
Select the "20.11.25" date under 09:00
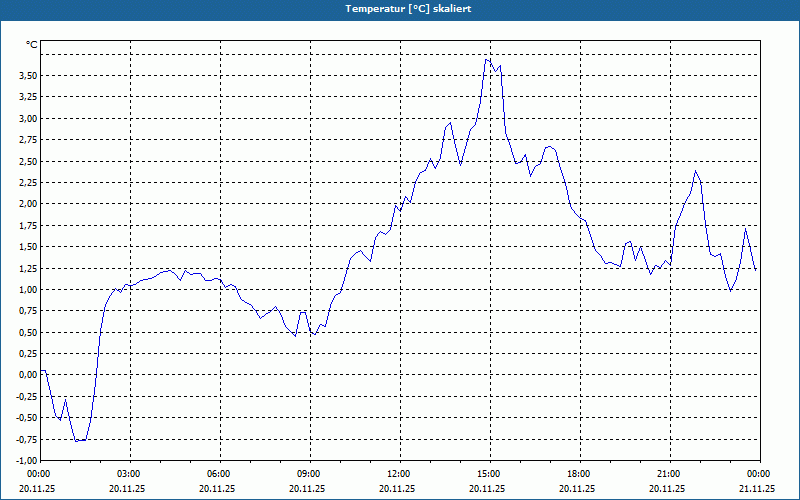(x=307, y=488)
